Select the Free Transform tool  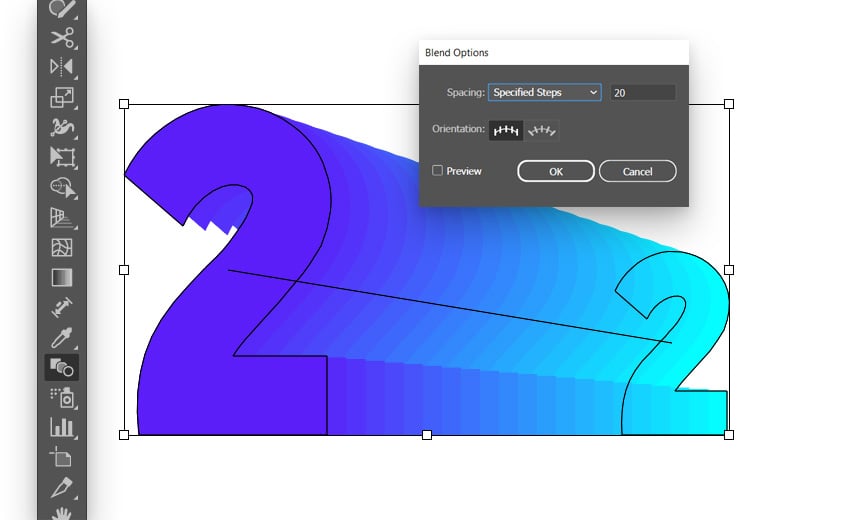pyautogui.click(x=62, y=157)
